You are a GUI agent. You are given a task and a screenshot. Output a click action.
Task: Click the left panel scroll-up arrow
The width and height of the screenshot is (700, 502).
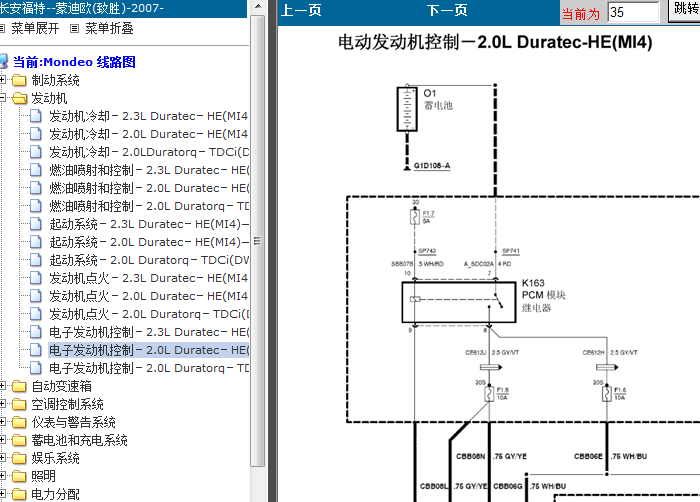pos(258,7)
